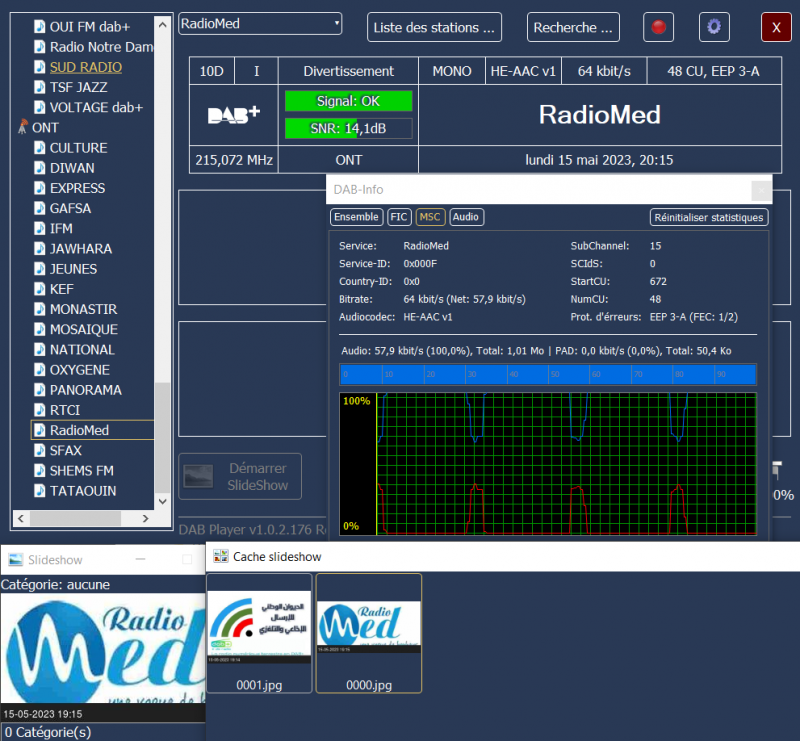Select the OUI FM dab+ station
Image resolution: width=800 pixels, height=741 pixels.
coord(90,27)
